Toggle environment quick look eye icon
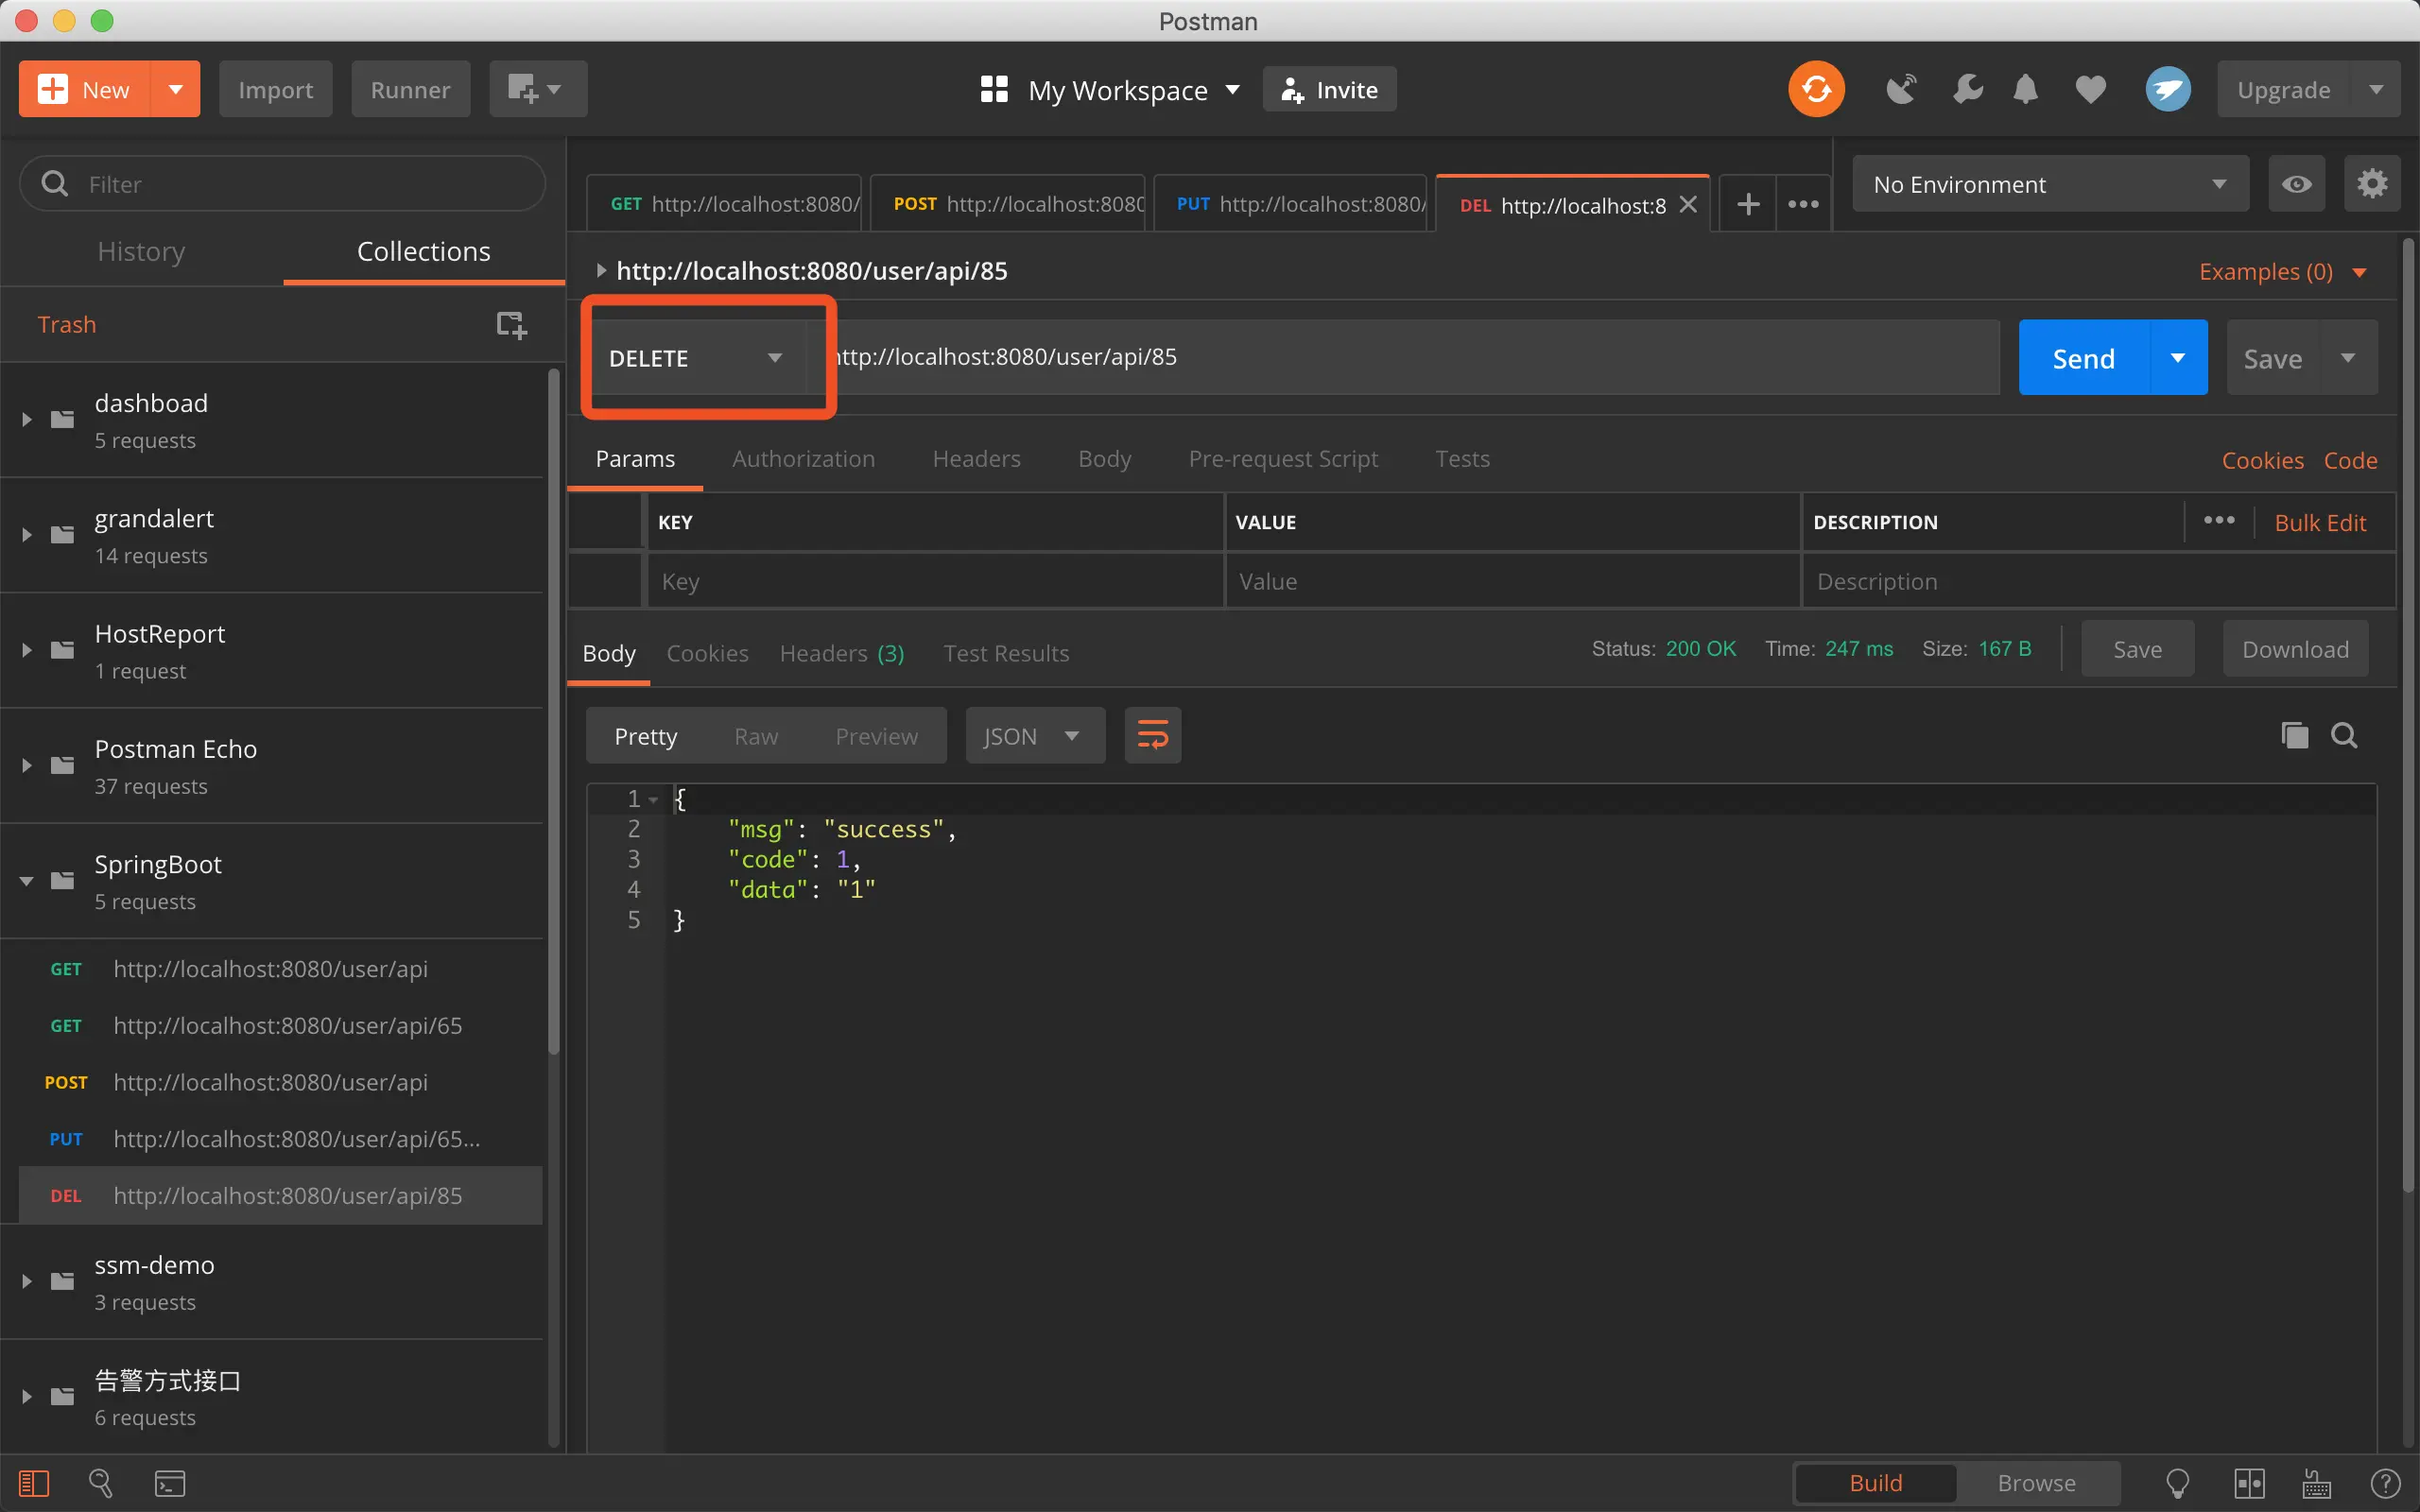The width and height of the screenshot is (2420, 1512). (2296, 184)
